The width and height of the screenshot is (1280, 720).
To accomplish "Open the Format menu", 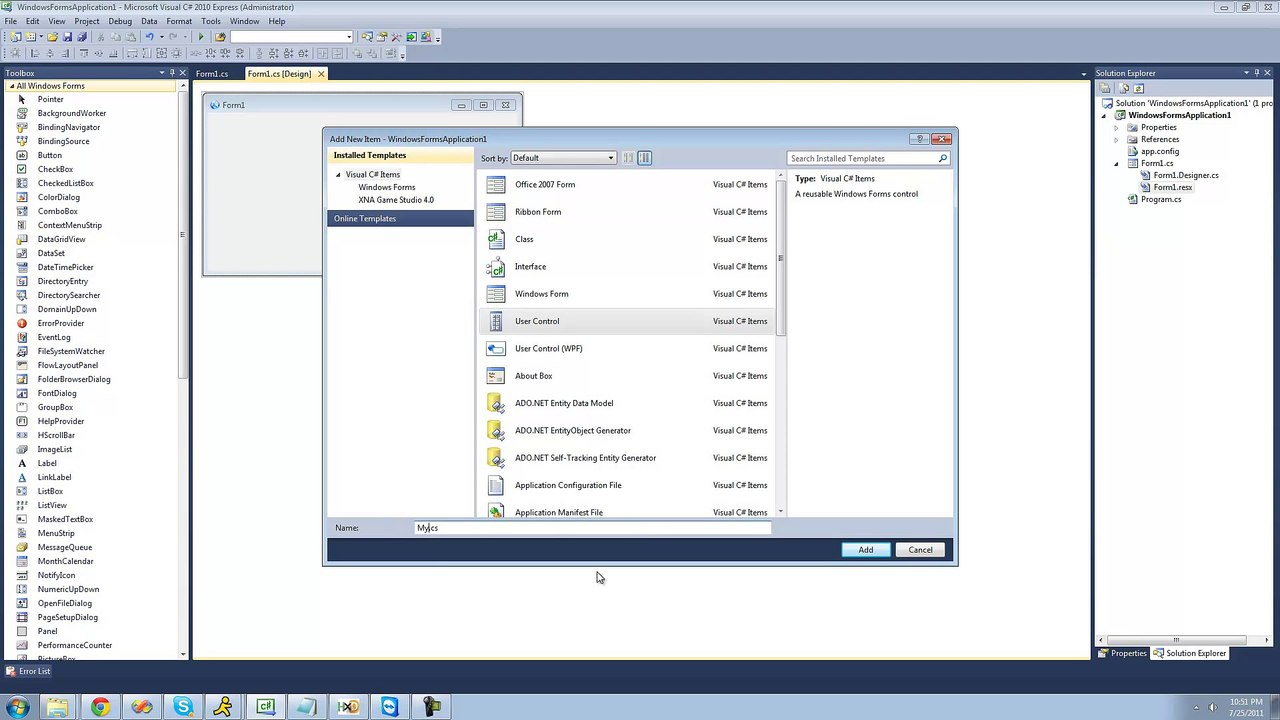I will click(179, 21).
